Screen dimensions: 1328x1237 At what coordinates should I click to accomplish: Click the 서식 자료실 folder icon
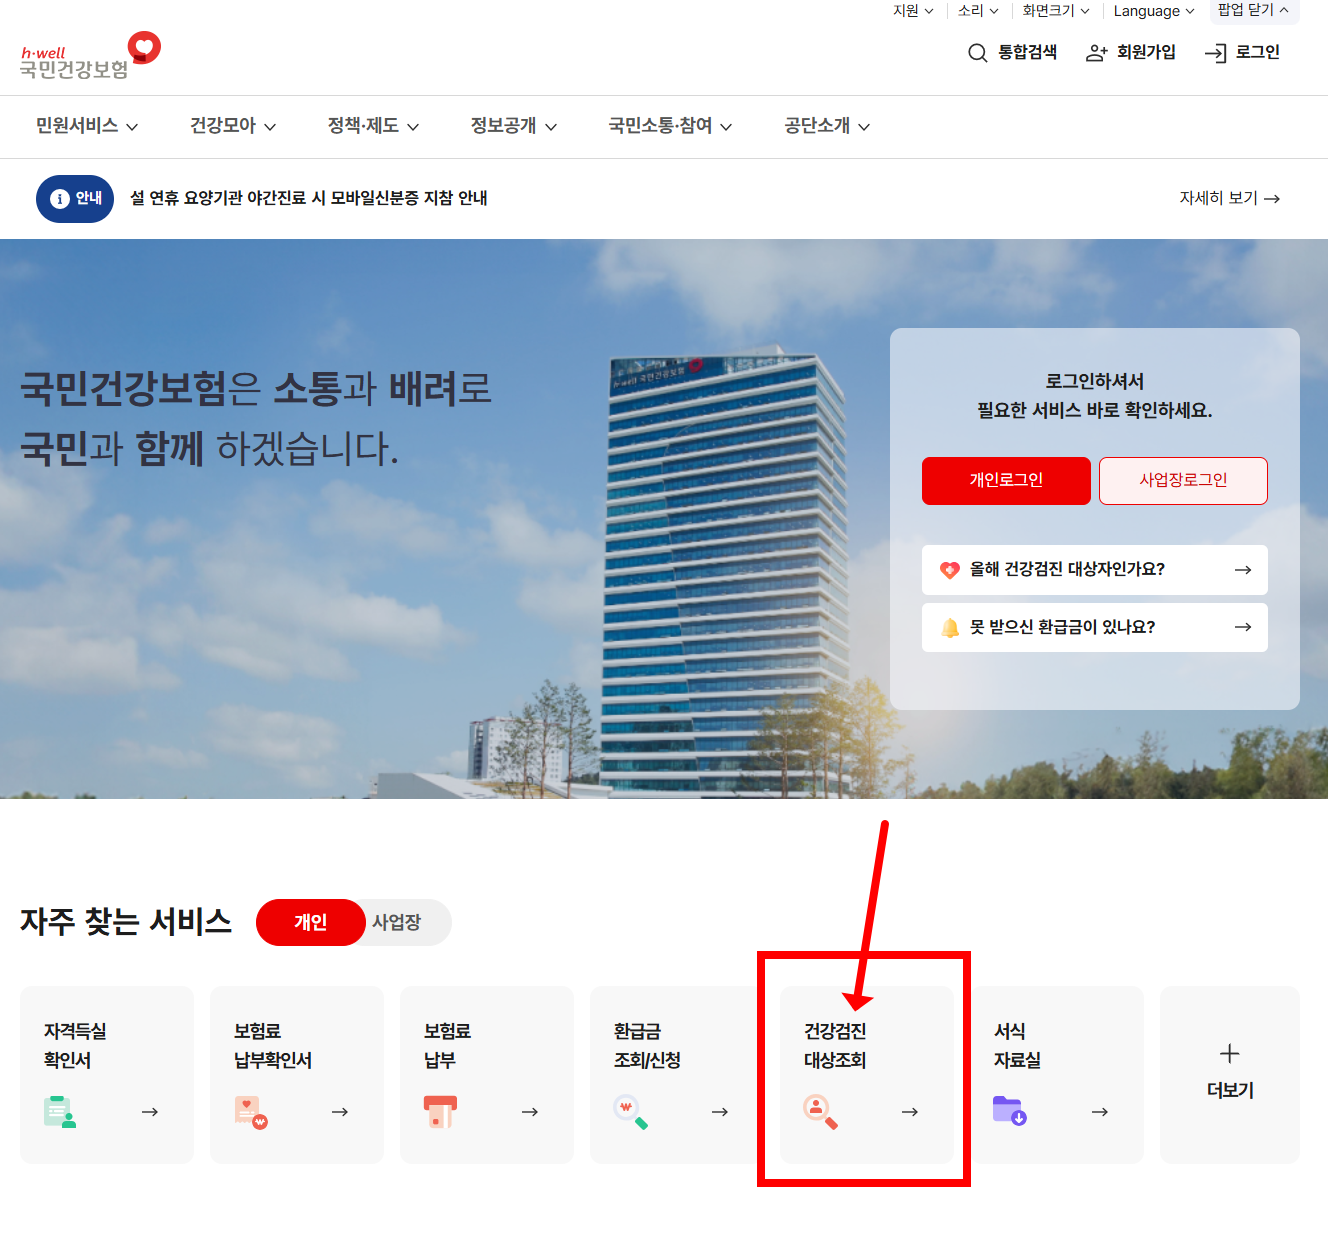[1010, 1110]
